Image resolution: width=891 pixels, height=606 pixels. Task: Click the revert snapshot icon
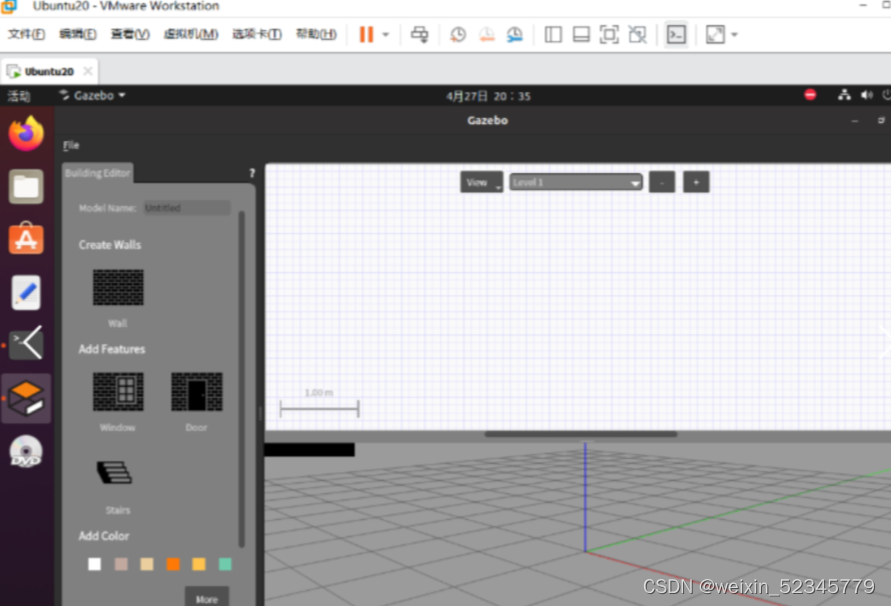[x=486, y=35]
